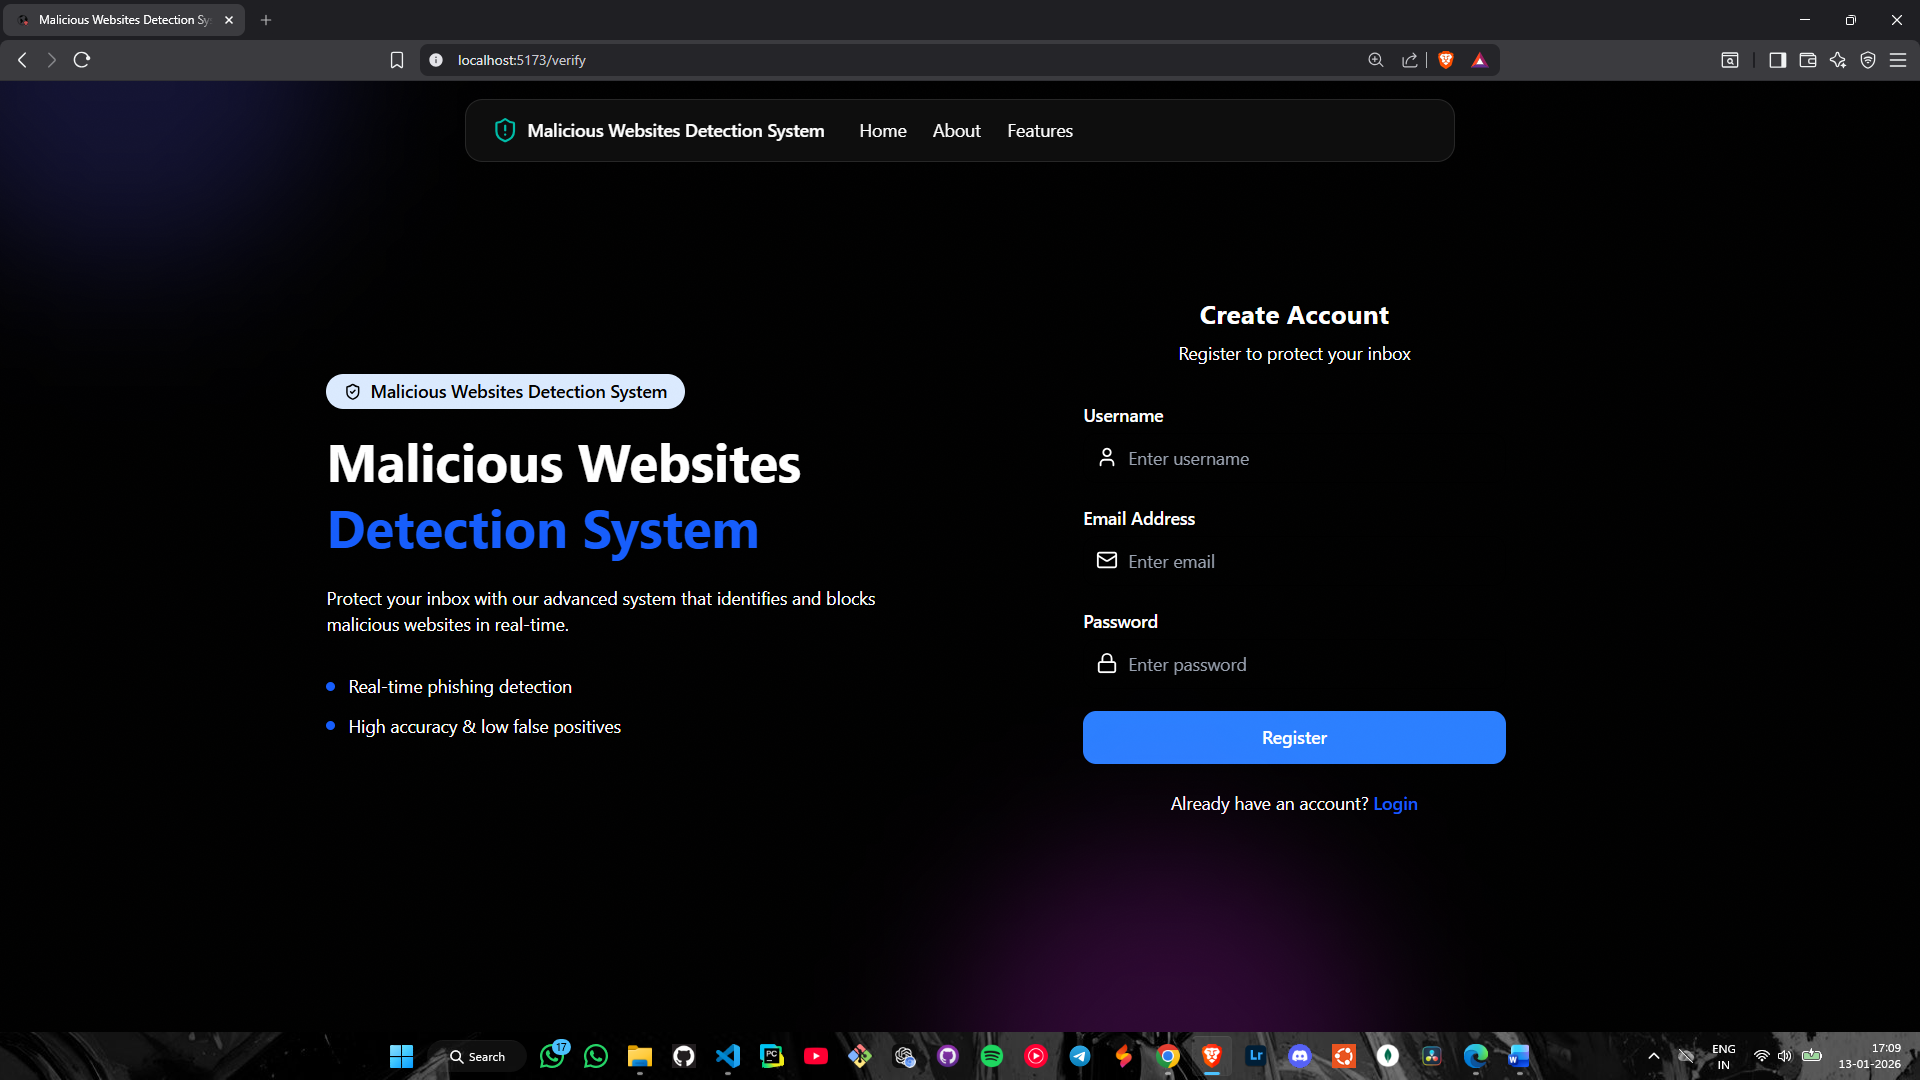Viewport: 1920px width, 1080px height.
Task: Open a new browser tab
Action: [266, 20]
